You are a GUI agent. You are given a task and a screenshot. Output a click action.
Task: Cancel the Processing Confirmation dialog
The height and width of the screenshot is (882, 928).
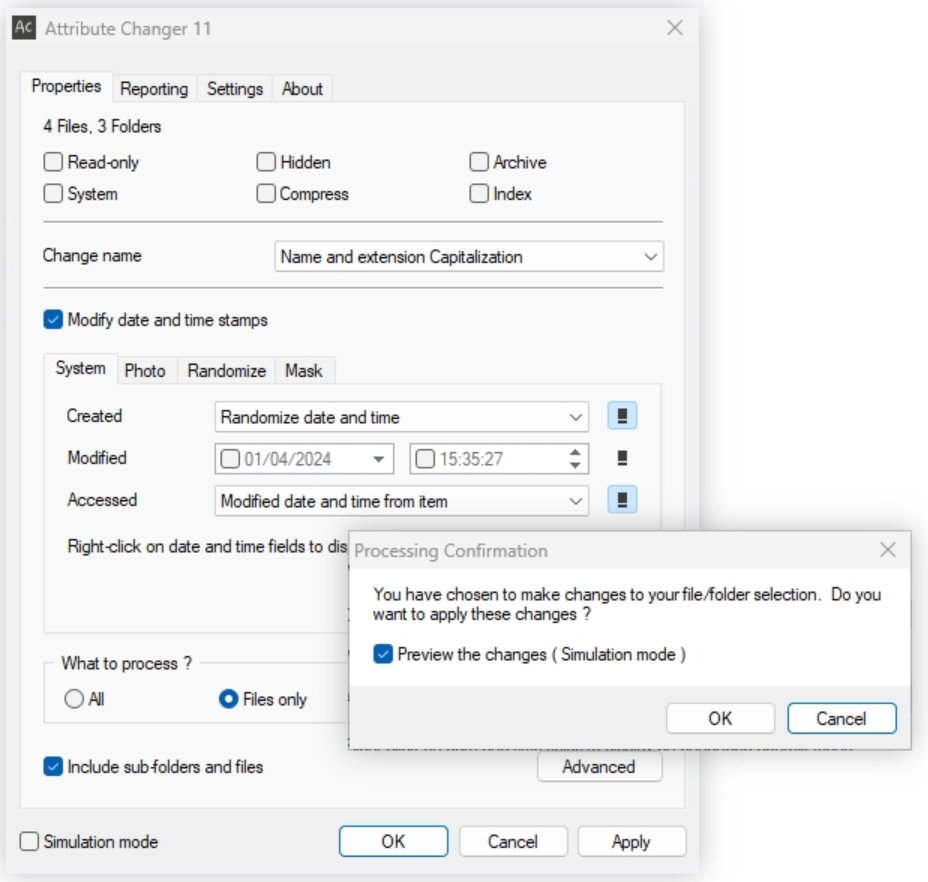(842, 718)
